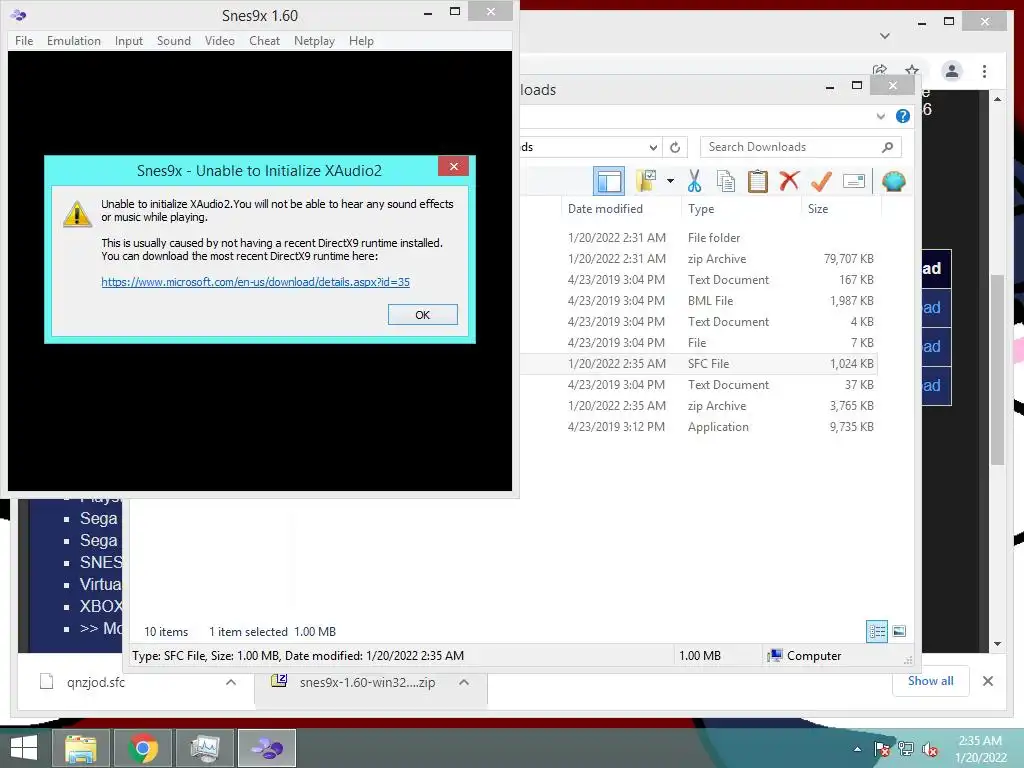Click the orange checkmark Properties icon
Image resolution: width=1024 pixels, height=768 pixels.
(x=821, y=181)
